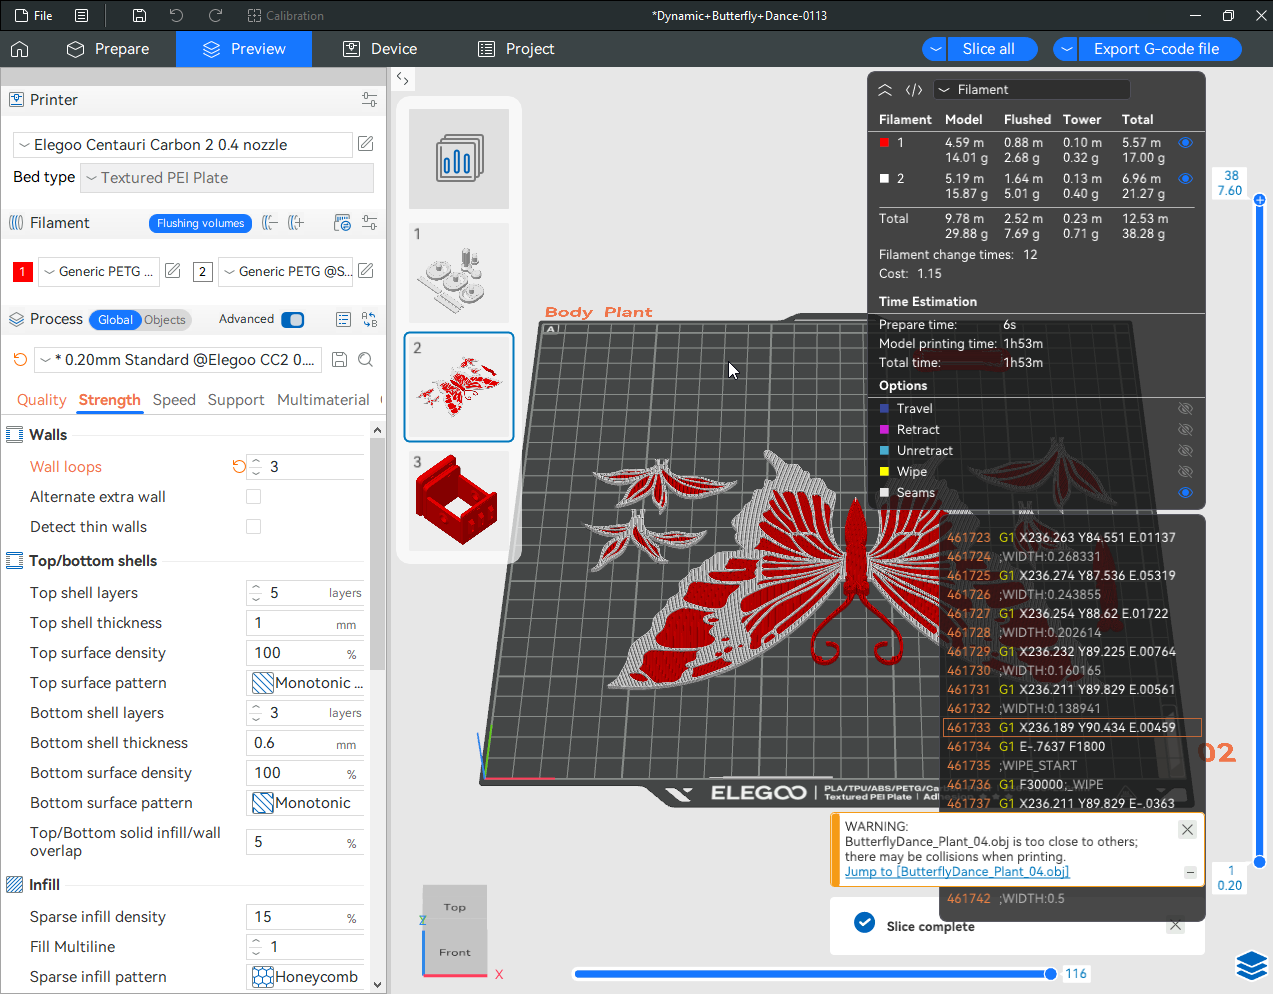This screenshot has height=994, width=1273.
Task: Select the red filament 1 color swatch
Action: coord(22,271)
